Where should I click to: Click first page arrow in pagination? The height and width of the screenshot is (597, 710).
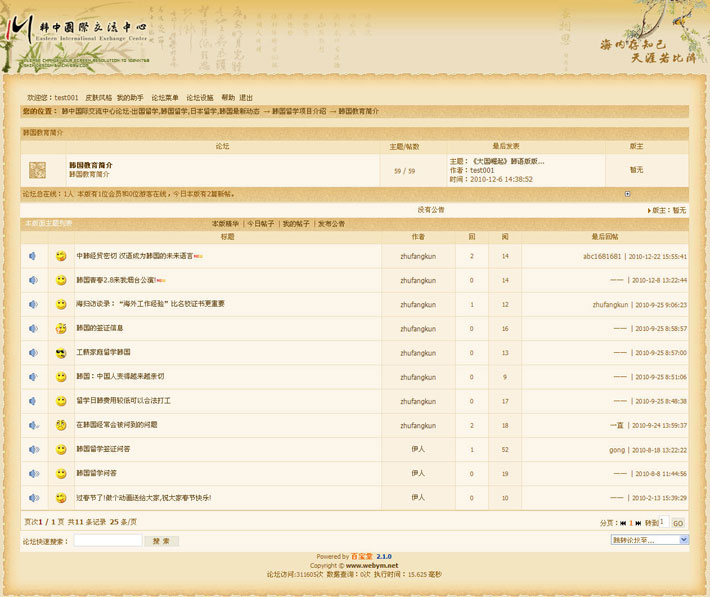point(623,523)
